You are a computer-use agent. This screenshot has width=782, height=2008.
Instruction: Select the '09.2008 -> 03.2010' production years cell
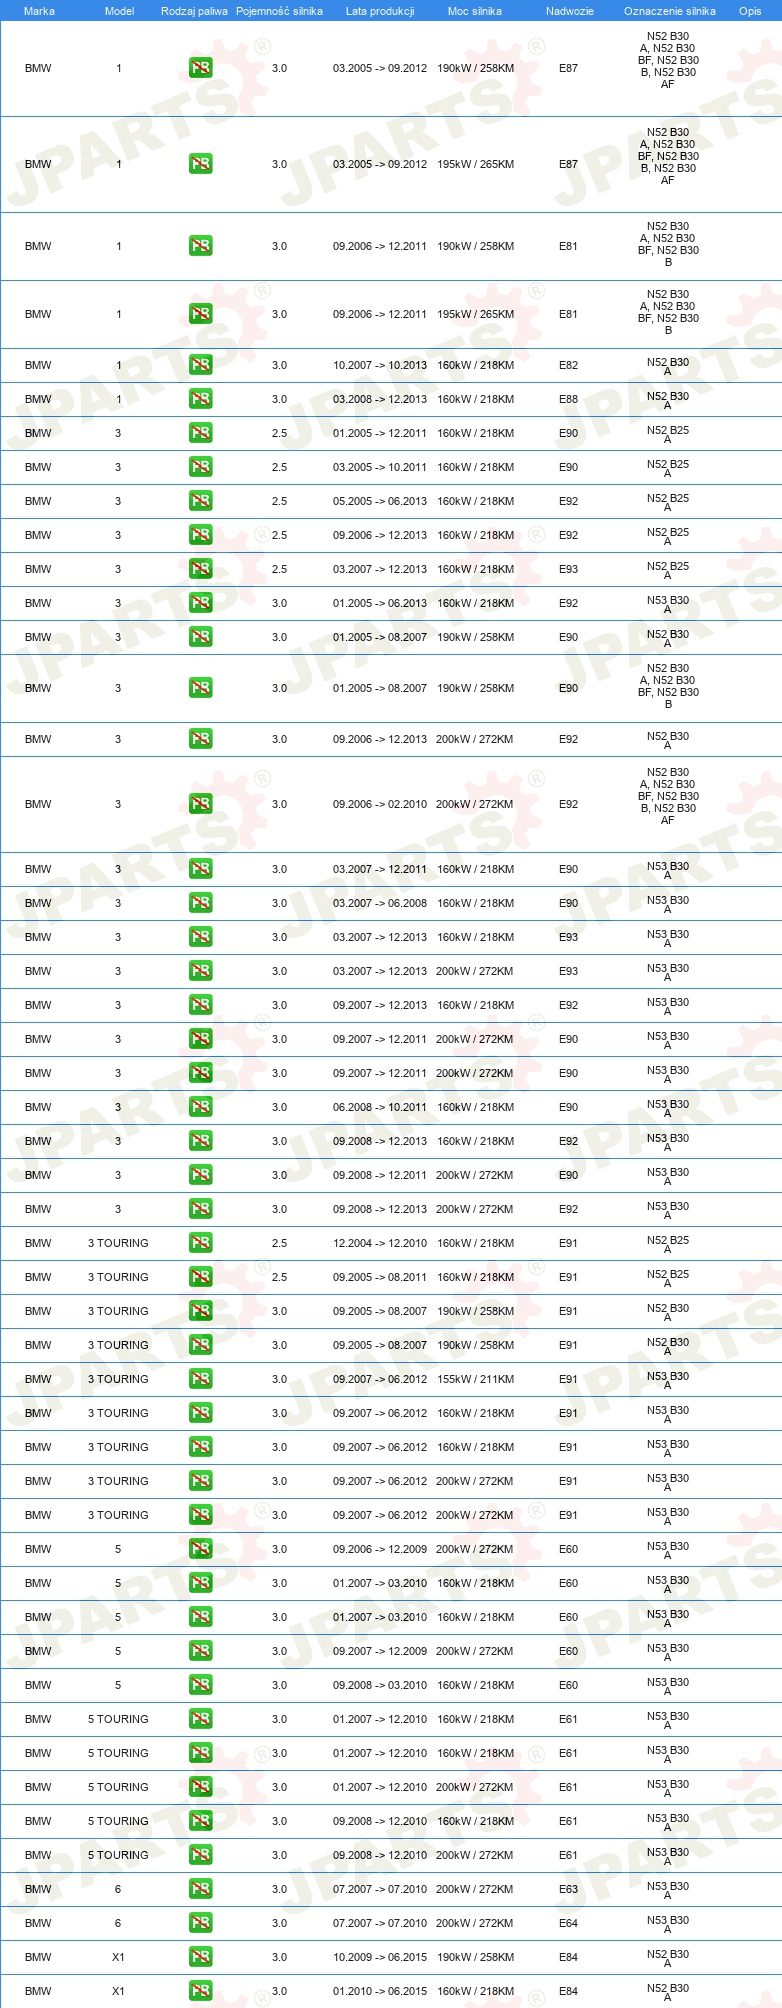coord(380,1685)
